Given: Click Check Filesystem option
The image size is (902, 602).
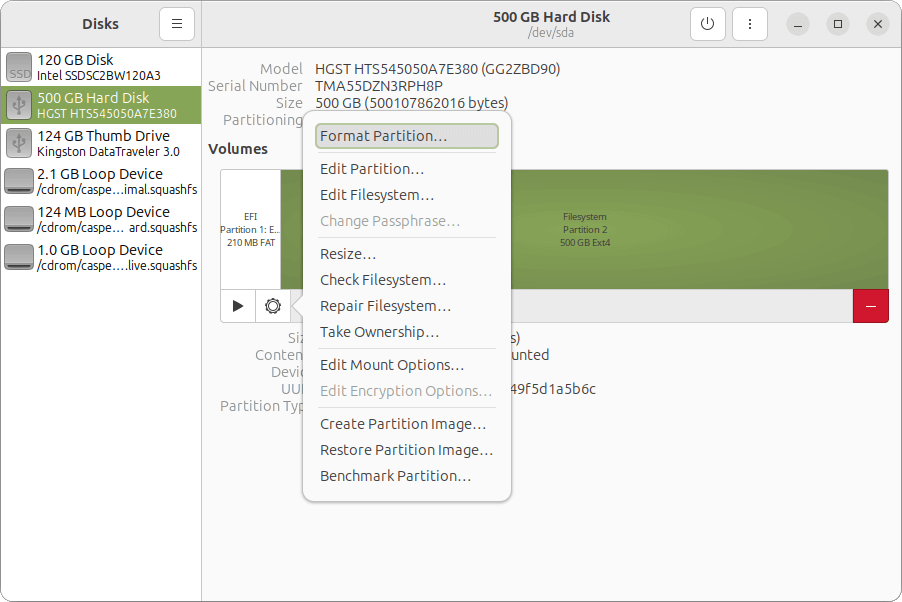Looking at the screenshot, I should [383, 280].
